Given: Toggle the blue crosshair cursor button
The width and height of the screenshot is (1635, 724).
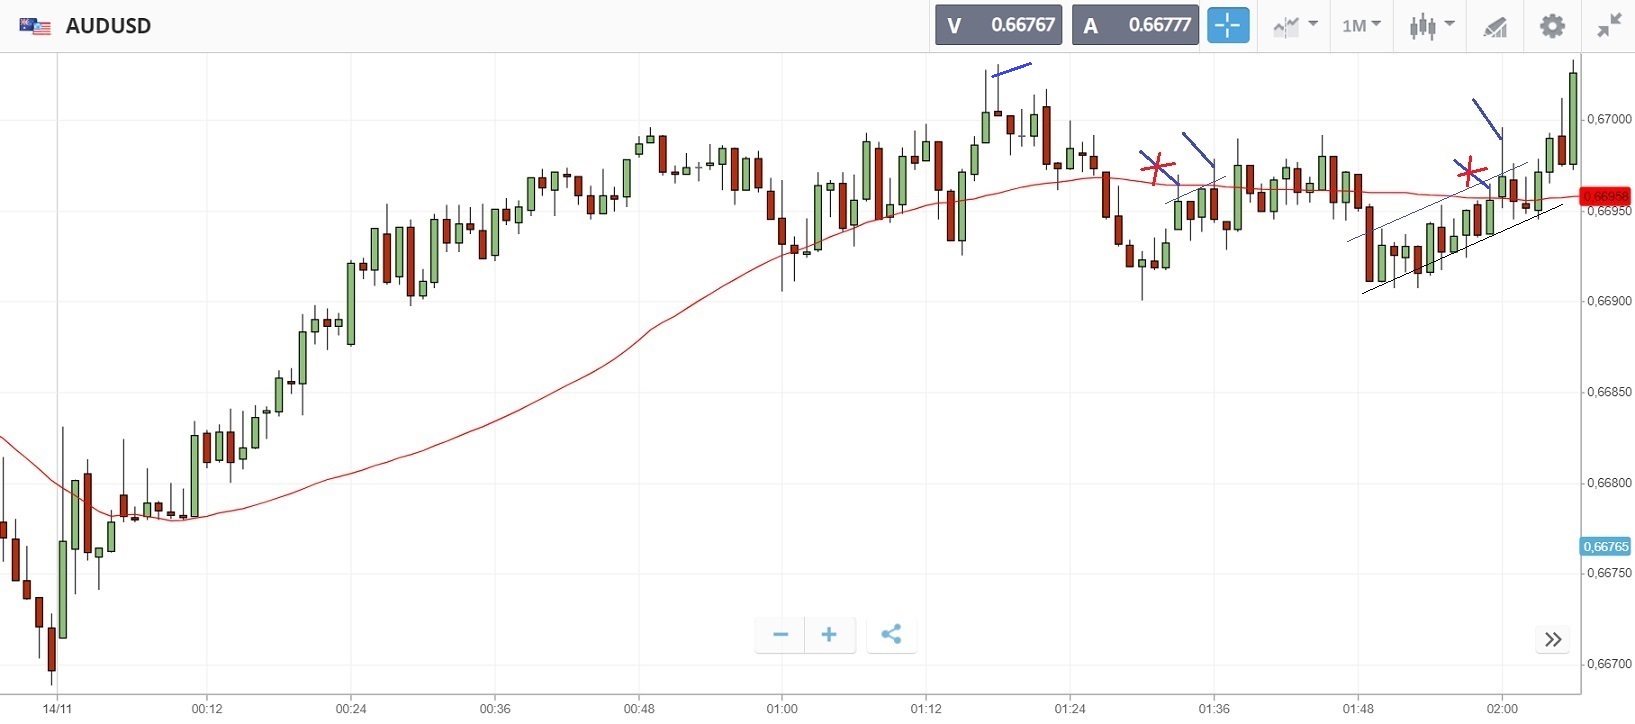Looking at the screenshot, I should click(x=1228, y=26).
